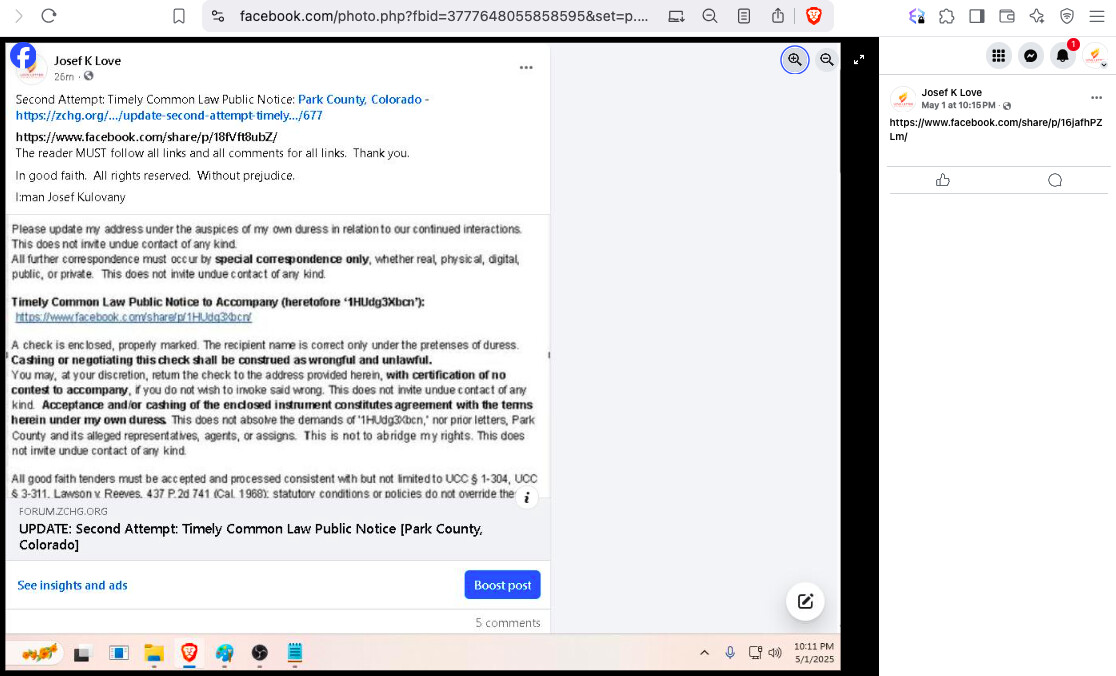Click the 1HUdg3Xbcn share link in the letter
Screen dimensions: 1116x676
tap(134, 317)
